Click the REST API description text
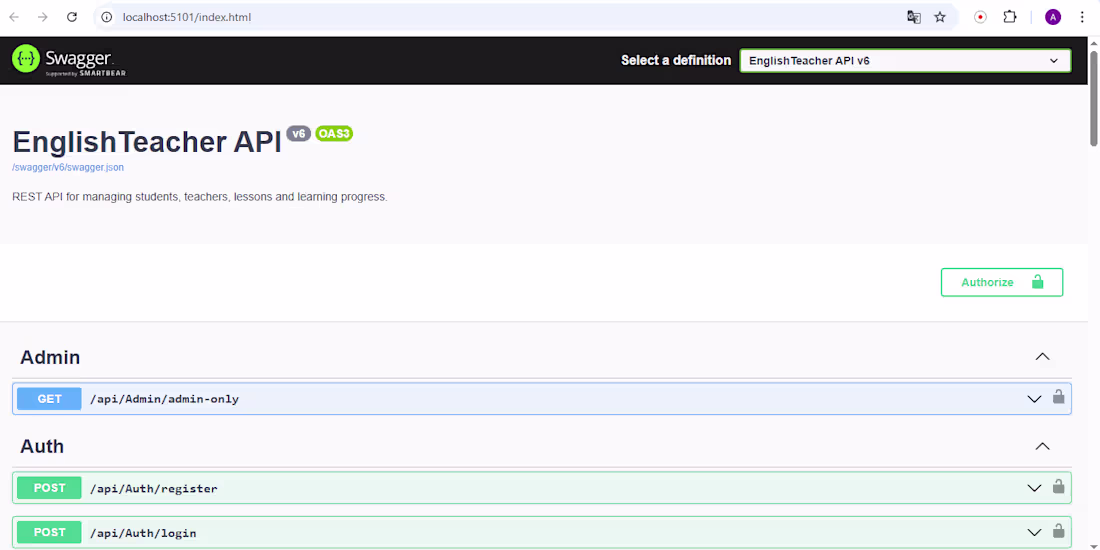Viewport: 1100px width, 550px height. click(200, 197)
